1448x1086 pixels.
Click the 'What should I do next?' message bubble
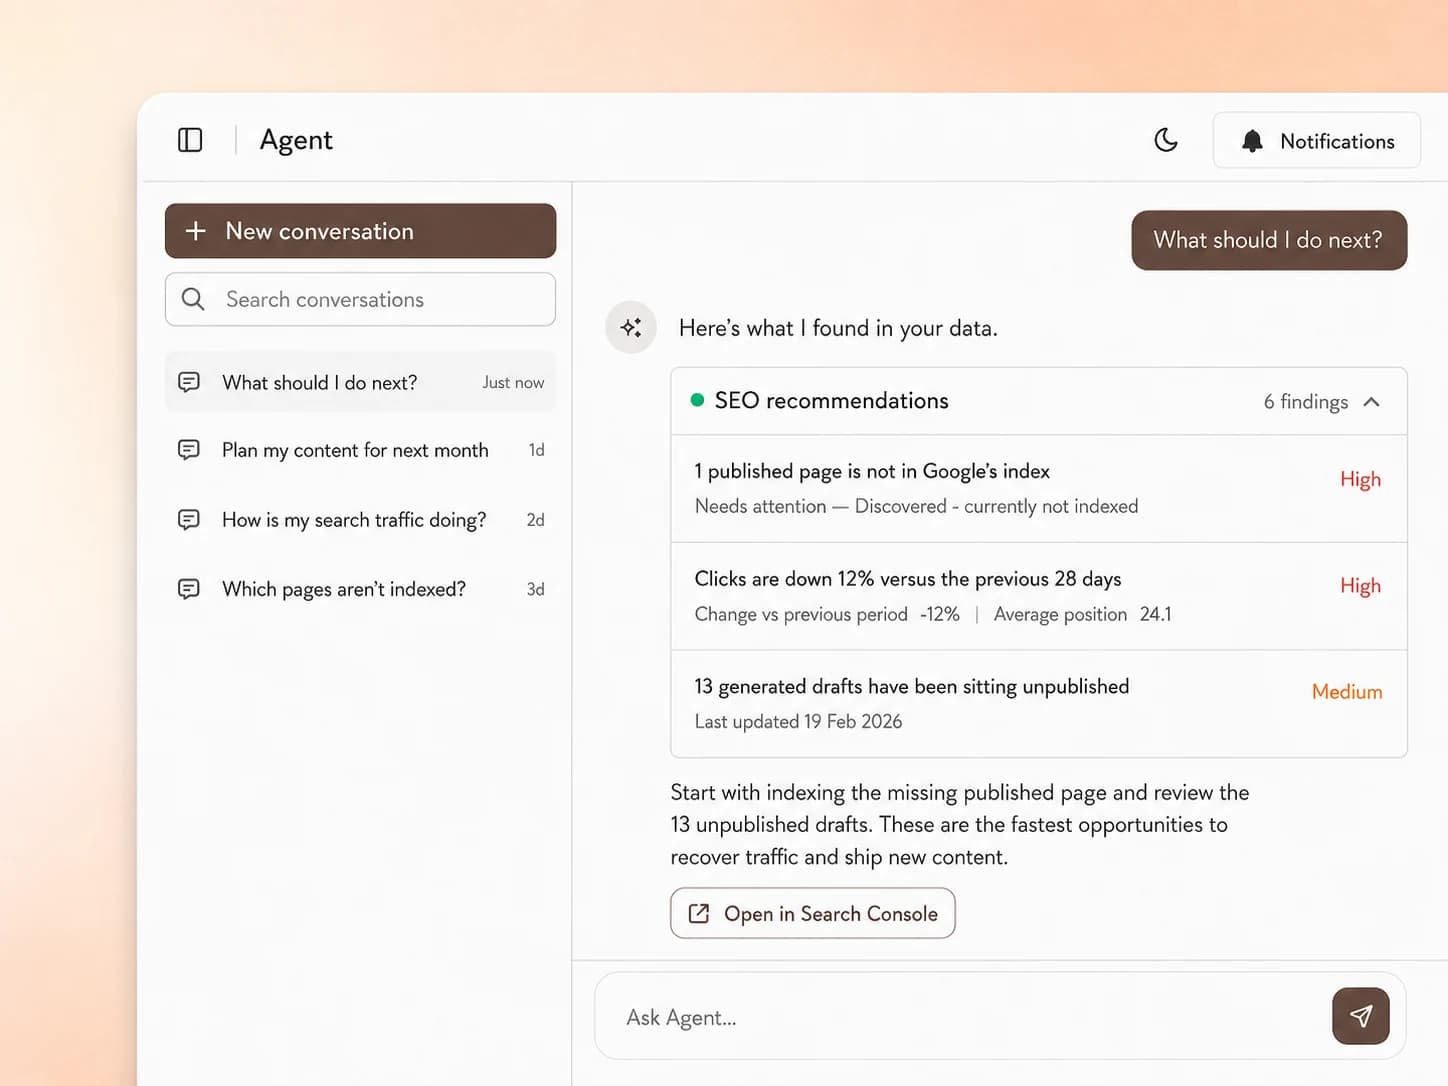click(x=1269, y=240)
